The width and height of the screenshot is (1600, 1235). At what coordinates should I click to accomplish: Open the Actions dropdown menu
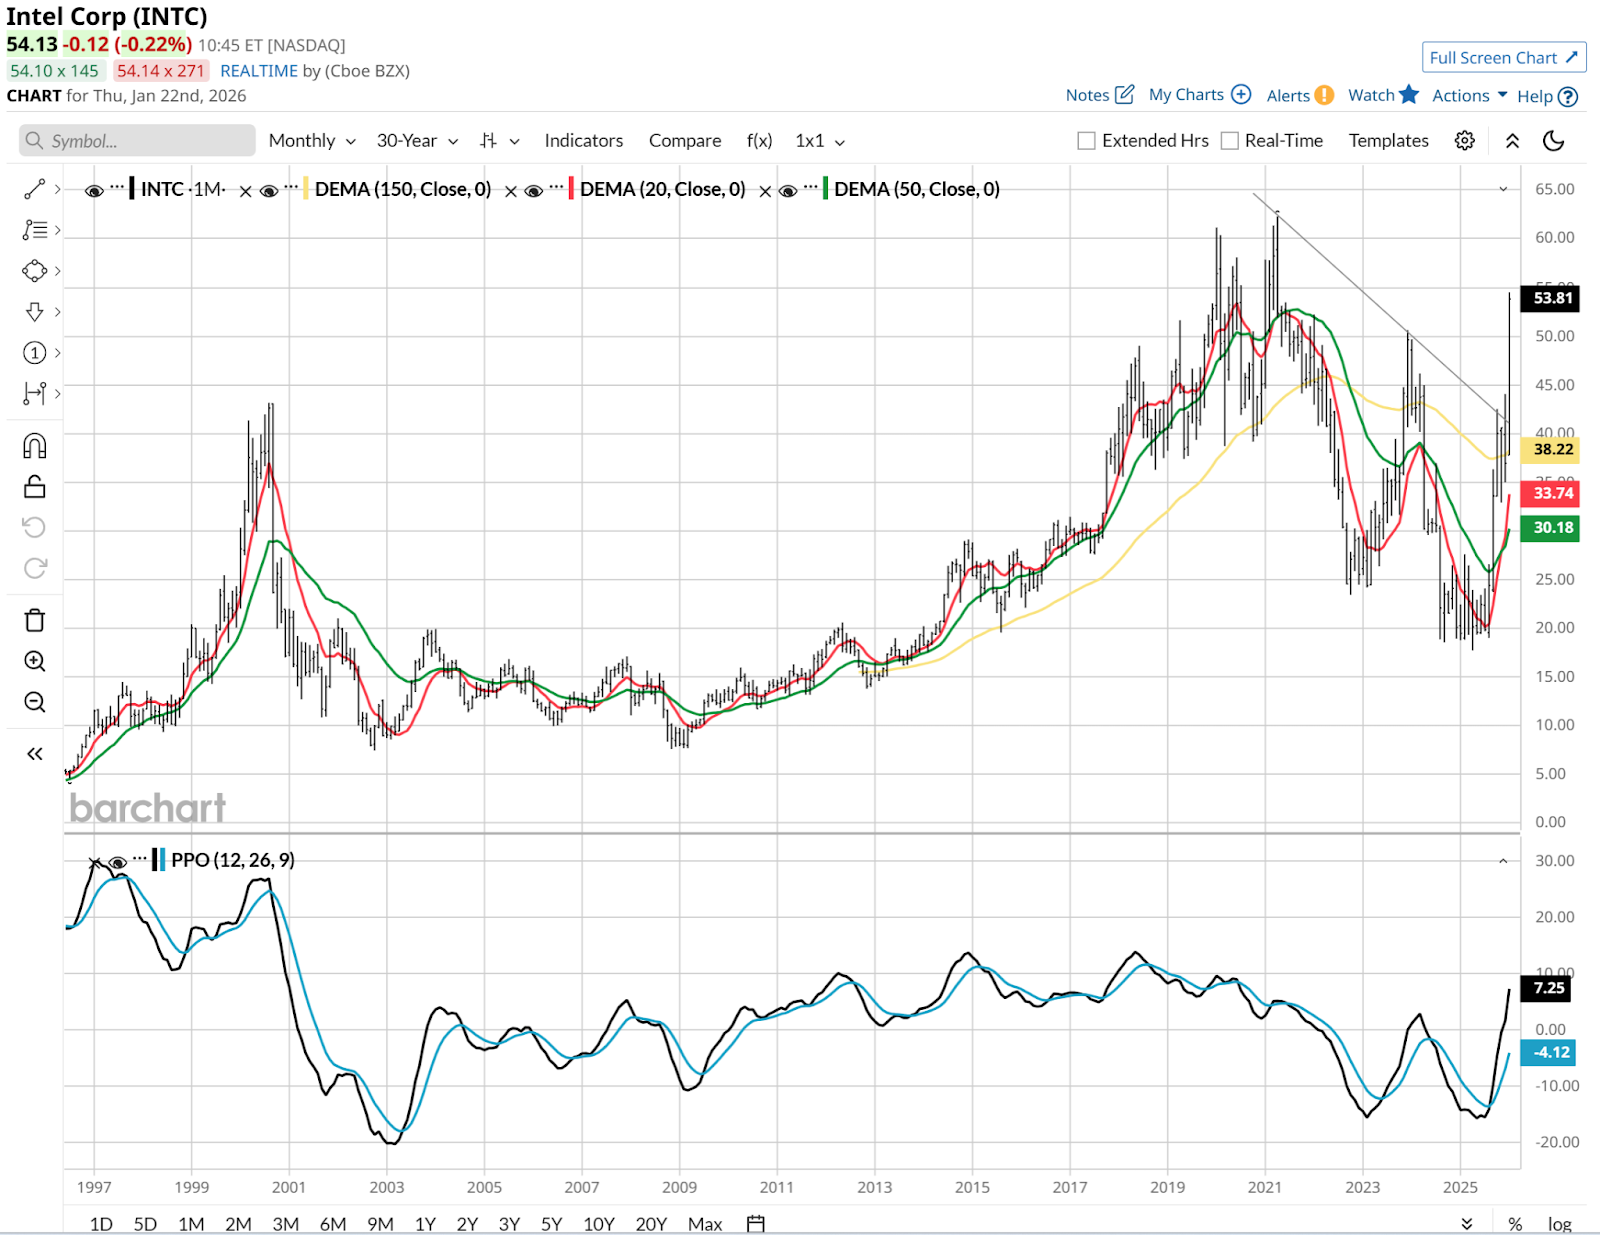pyautogui.click(x=1468, y=95)
